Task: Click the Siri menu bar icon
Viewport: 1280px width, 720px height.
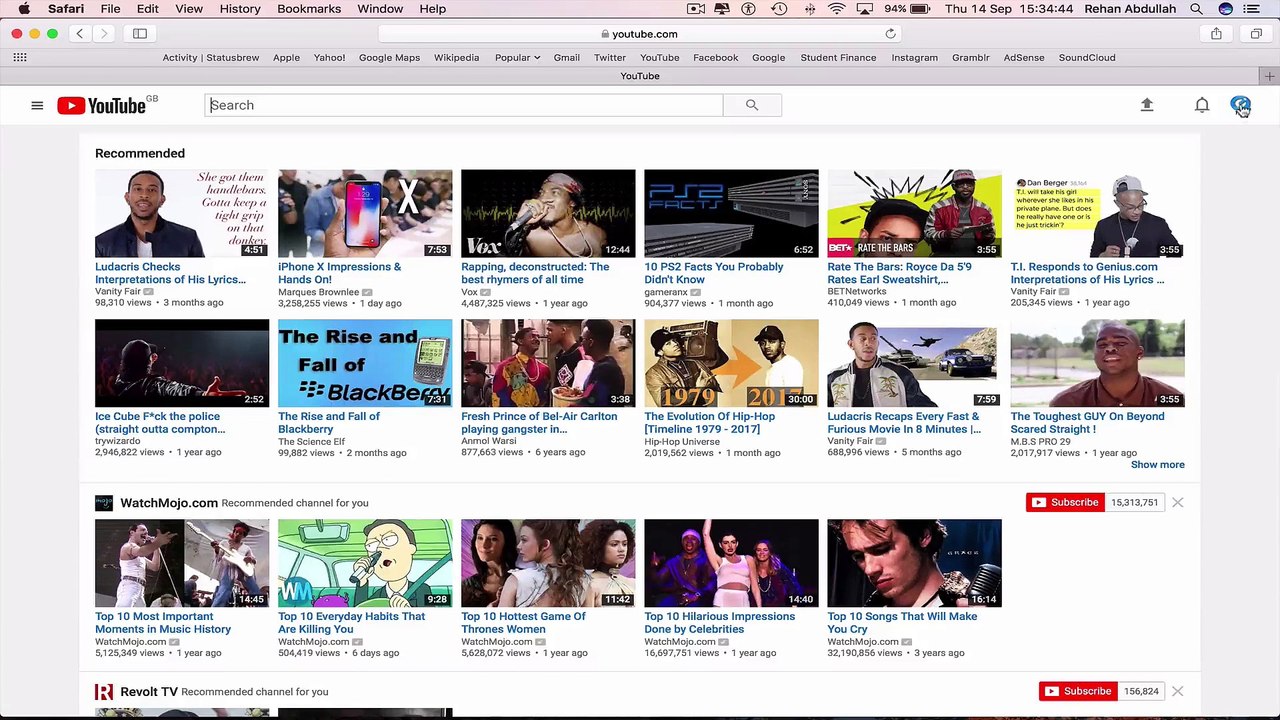Action: [1225, 9]
